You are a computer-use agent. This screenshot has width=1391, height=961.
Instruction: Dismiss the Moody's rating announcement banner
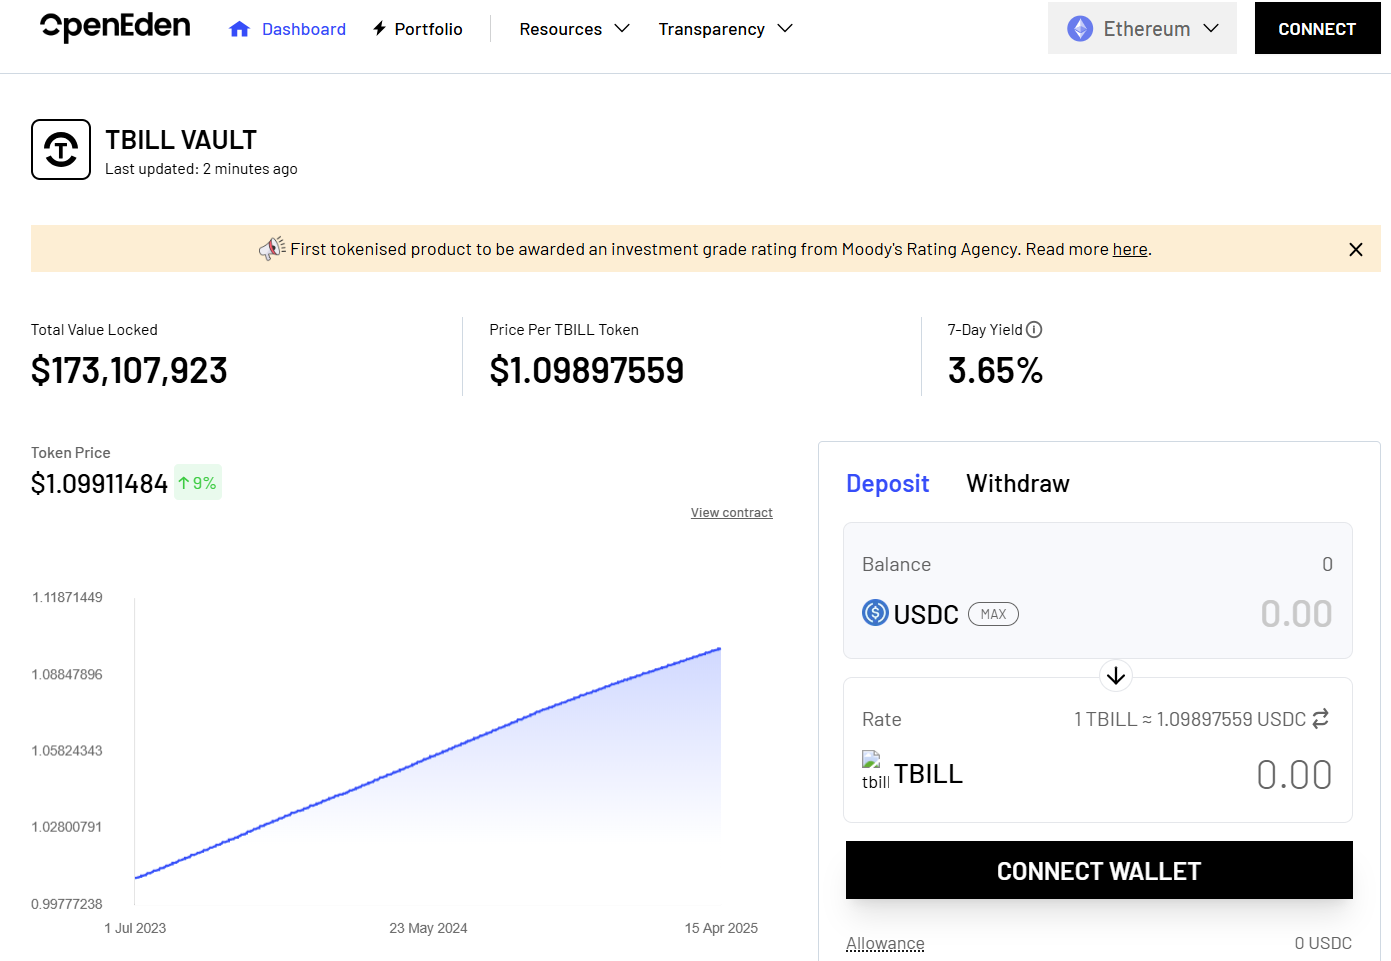click(x=1356, y=249)
